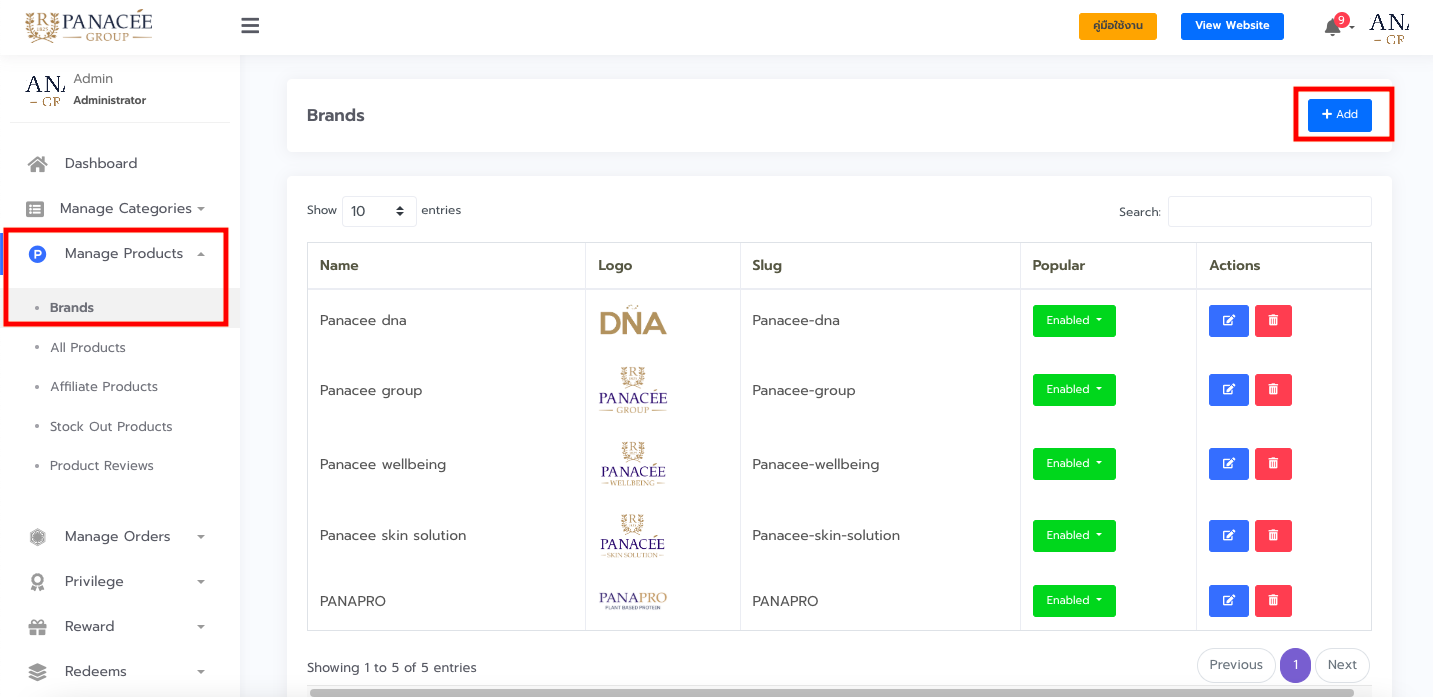Click the orange user manual button

(1118, 26)
